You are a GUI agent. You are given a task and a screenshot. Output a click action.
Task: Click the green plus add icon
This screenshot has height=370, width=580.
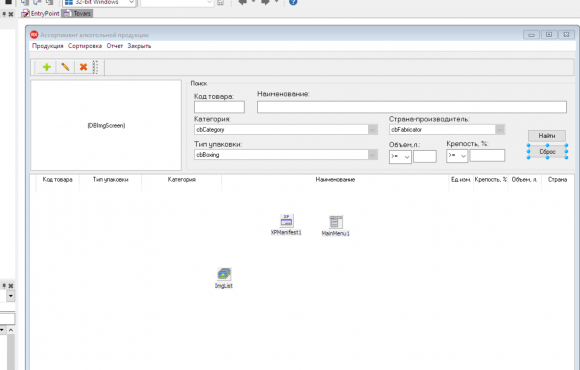pyautogui.click(x=47, y=67)
